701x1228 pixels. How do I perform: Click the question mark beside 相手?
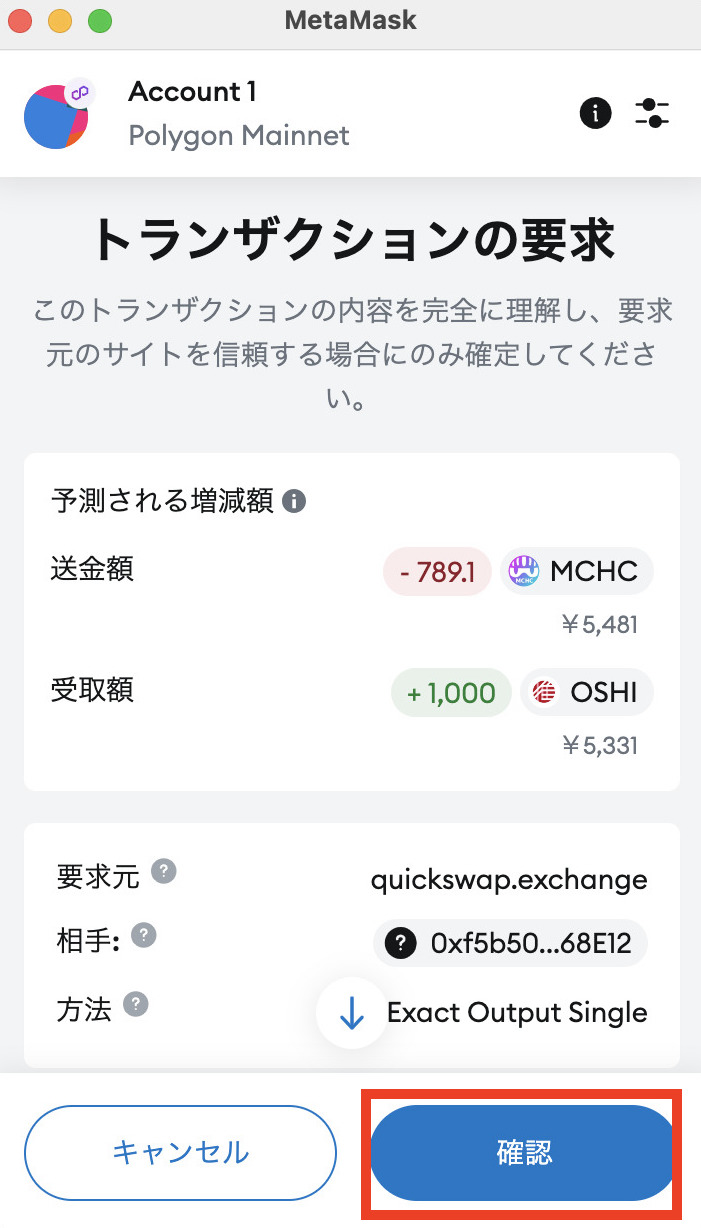point(144,936)
